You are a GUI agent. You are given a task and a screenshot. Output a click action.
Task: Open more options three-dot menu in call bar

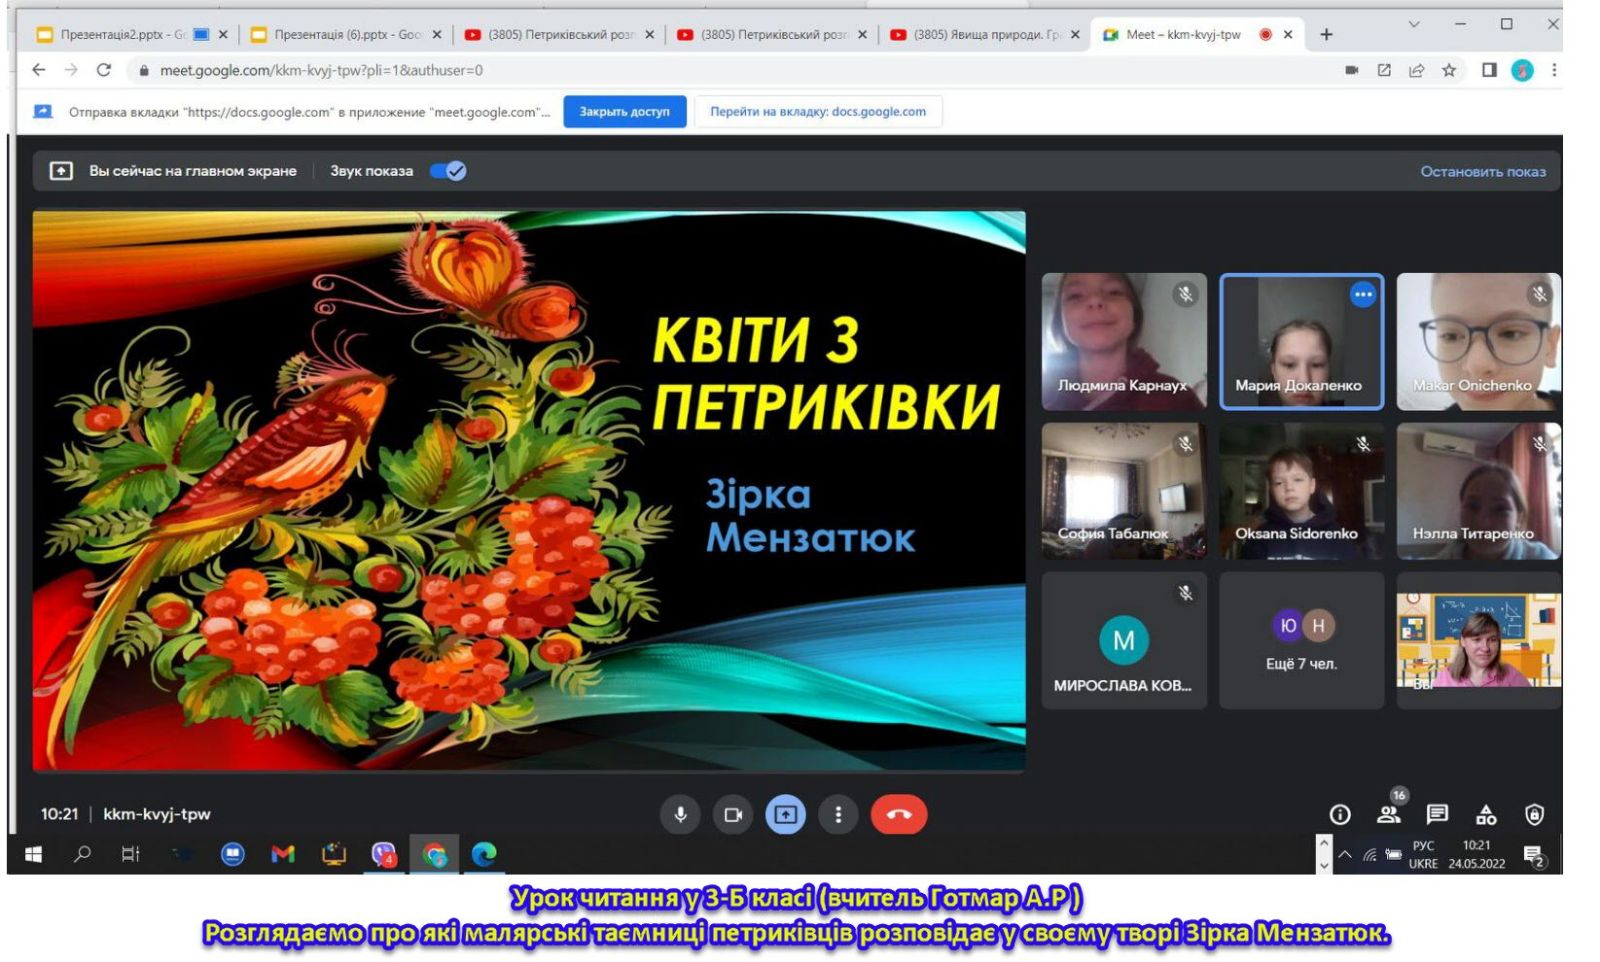pyautogui.click(x=838, y=814)
